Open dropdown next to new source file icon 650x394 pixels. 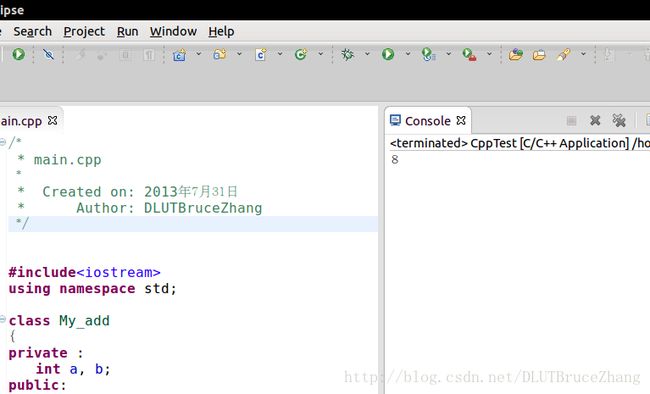click(280, 54)
